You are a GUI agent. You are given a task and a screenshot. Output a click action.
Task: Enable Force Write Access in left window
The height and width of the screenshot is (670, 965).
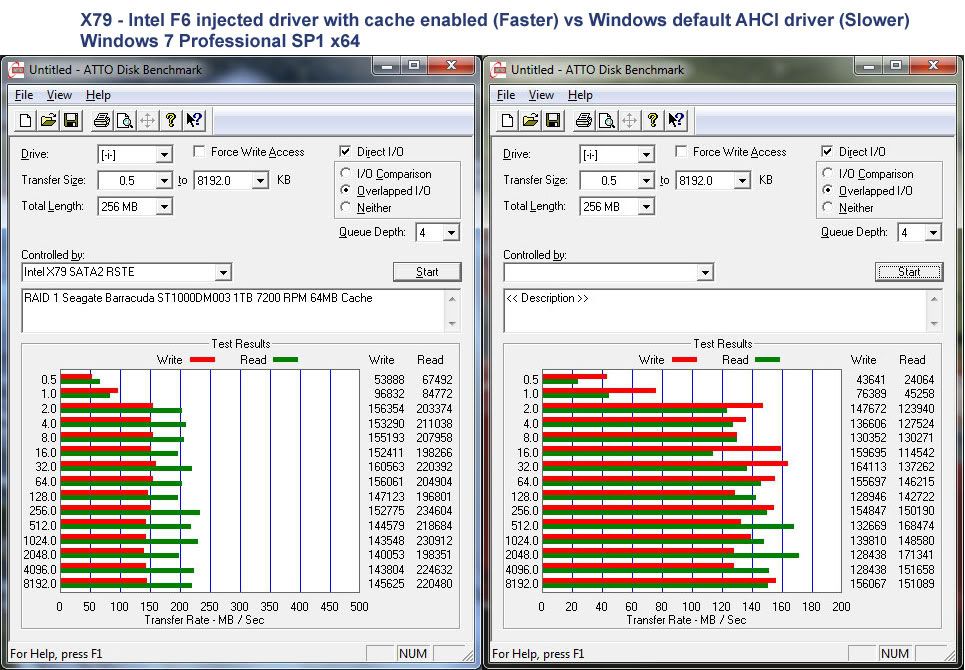[199, 151]
